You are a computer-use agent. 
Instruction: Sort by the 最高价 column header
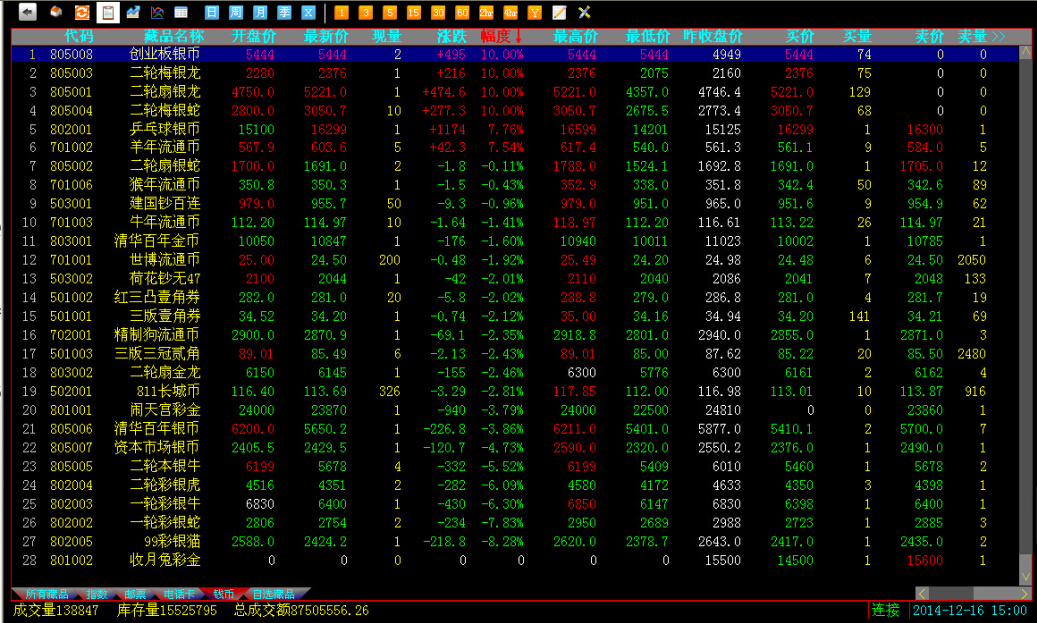click(575, 36)
